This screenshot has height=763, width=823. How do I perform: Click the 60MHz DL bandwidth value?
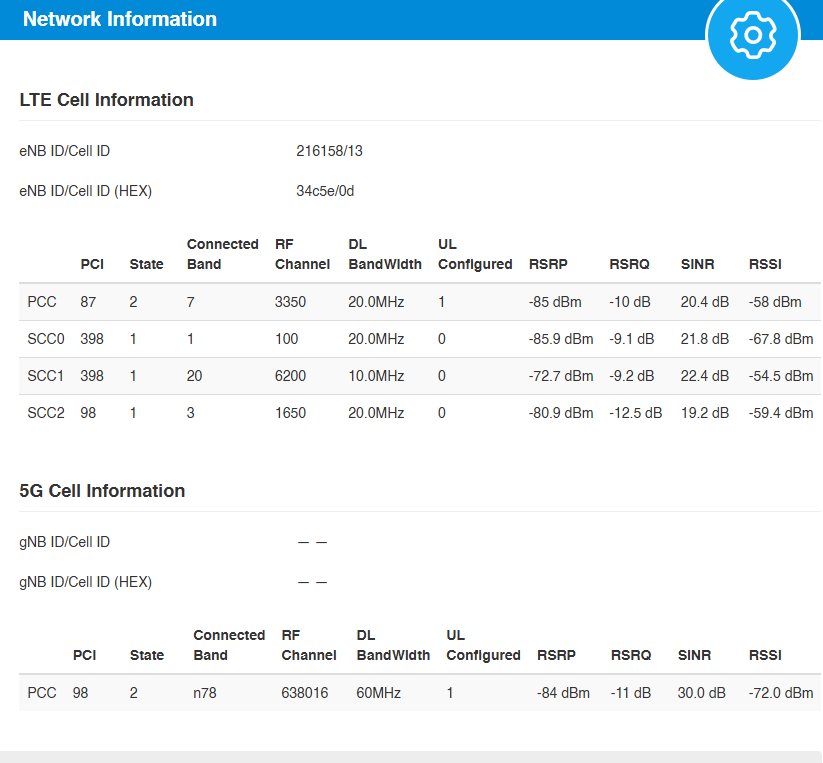tap(377, 693)
